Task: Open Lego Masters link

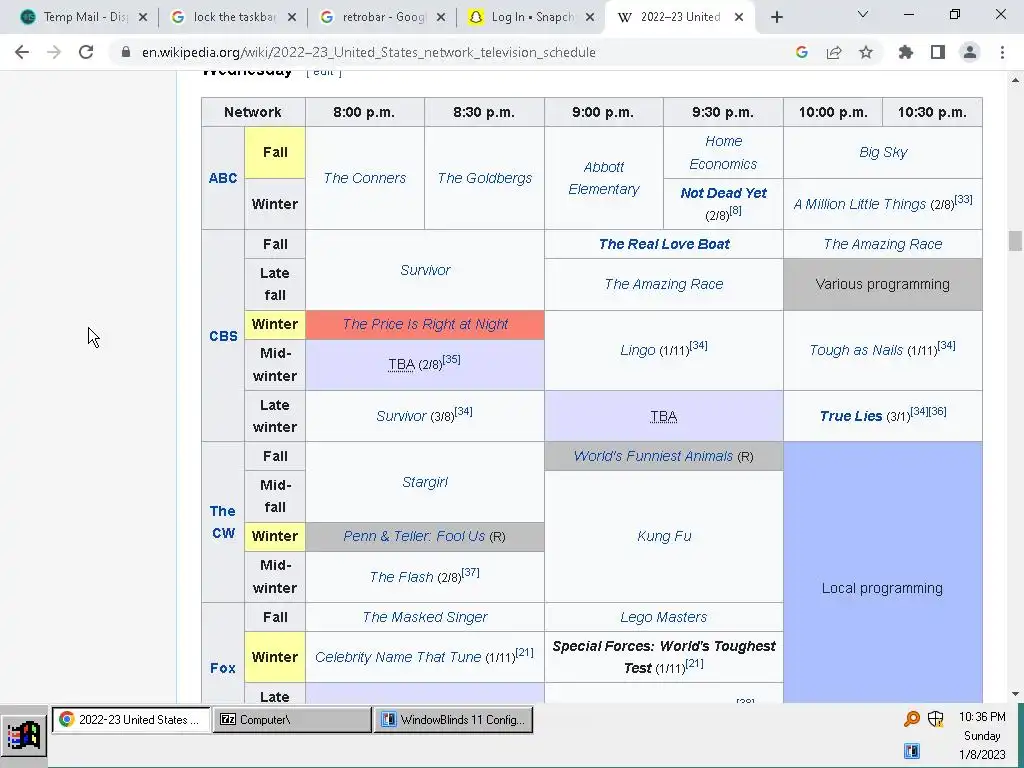Action: [x=664, y=617]
